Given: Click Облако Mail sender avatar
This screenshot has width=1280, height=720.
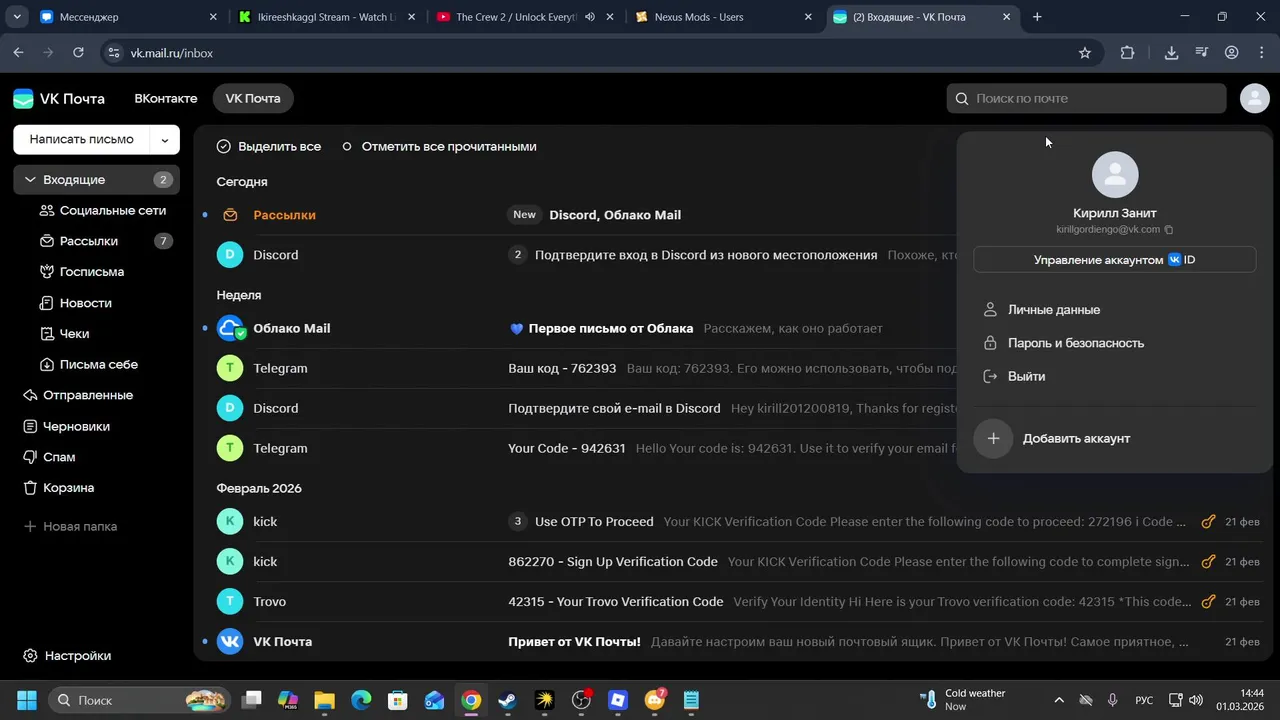Looking at the screenshot, I should 230,328.
